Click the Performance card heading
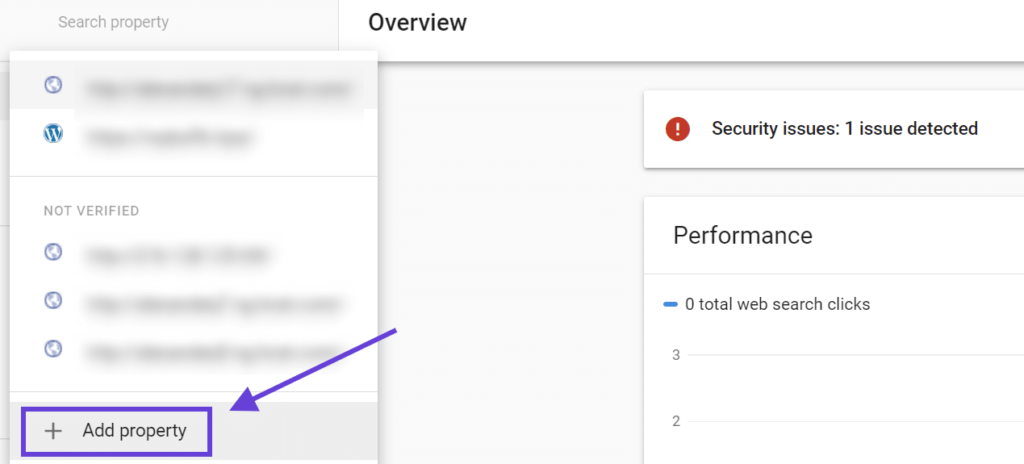Image resolution: width=1024 pixels, height=464 pixels. tap(742, 235)
